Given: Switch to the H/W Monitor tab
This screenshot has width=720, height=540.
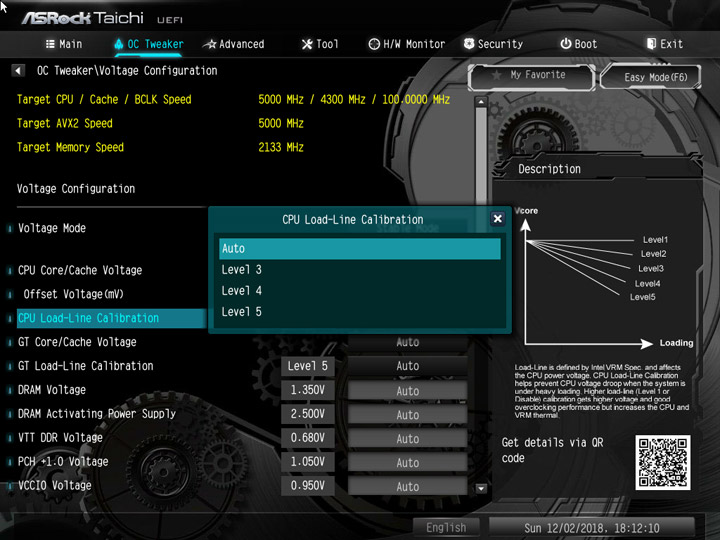Looking at the screenshot, I should 407,44.
